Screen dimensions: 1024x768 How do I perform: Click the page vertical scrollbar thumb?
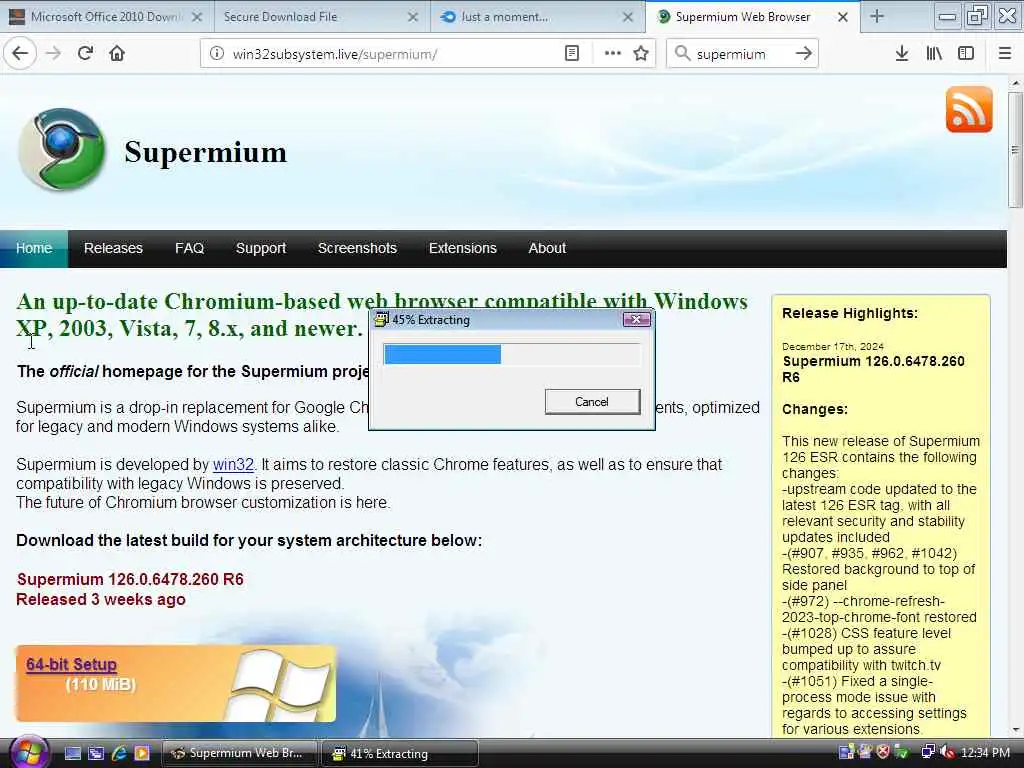1015,150
